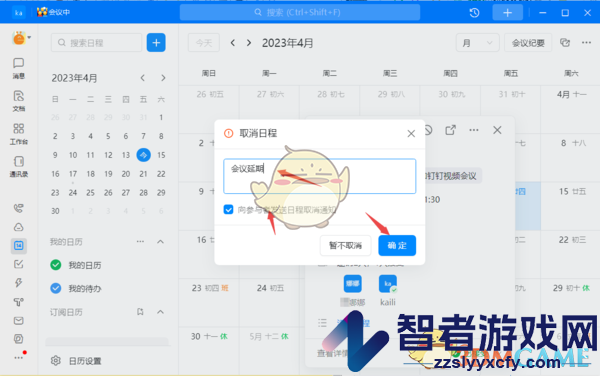Select April 15 cell in month view
The width and height of the screenshot is (600, 376).
(570, 206)
